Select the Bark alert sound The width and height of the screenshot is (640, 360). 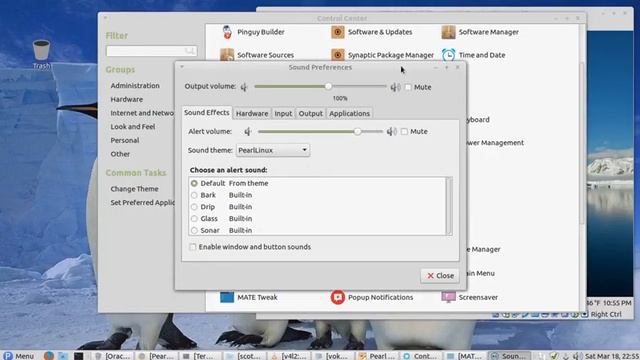click(194, 195)
